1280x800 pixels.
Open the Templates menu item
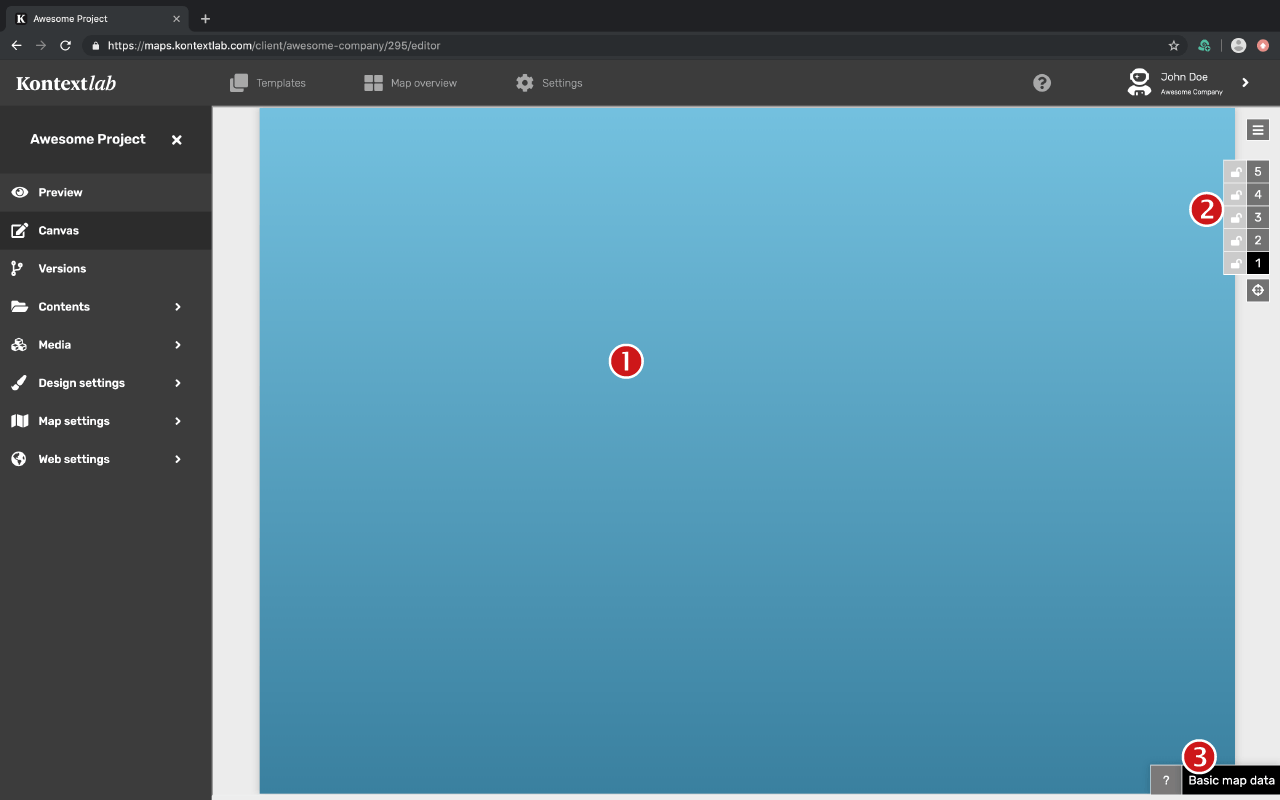coord(268,83)
